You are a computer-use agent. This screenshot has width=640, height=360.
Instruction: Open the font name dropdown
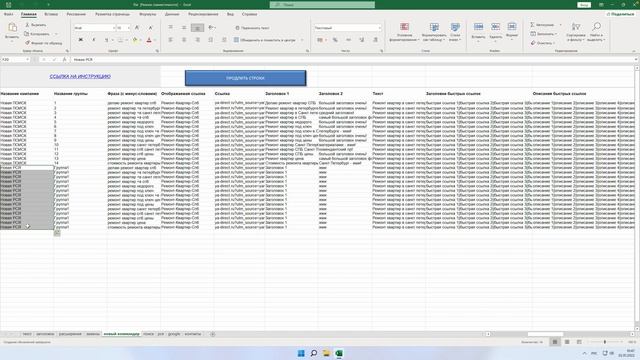pos(113,28)
